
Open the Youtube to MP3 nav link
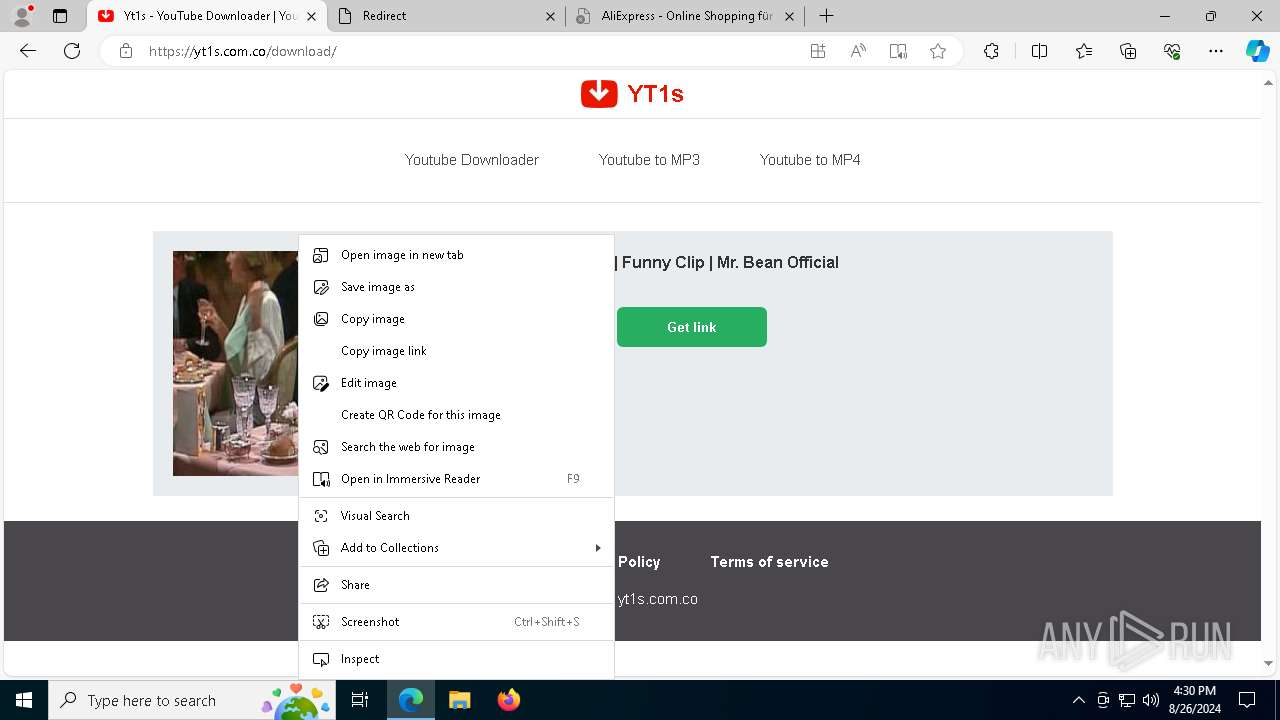[649, 160]
